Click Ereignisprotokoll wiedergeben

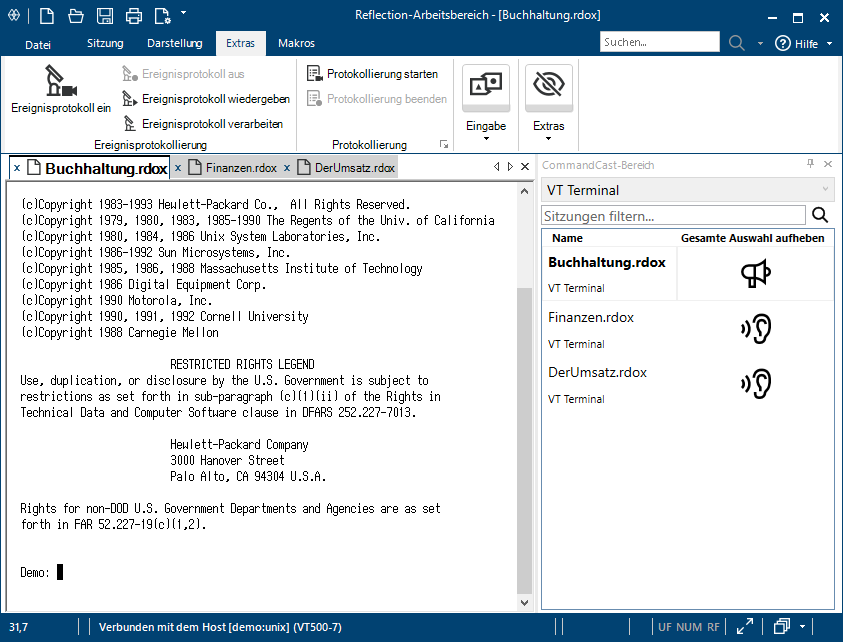pyautogui.click(x=206, y=99)
